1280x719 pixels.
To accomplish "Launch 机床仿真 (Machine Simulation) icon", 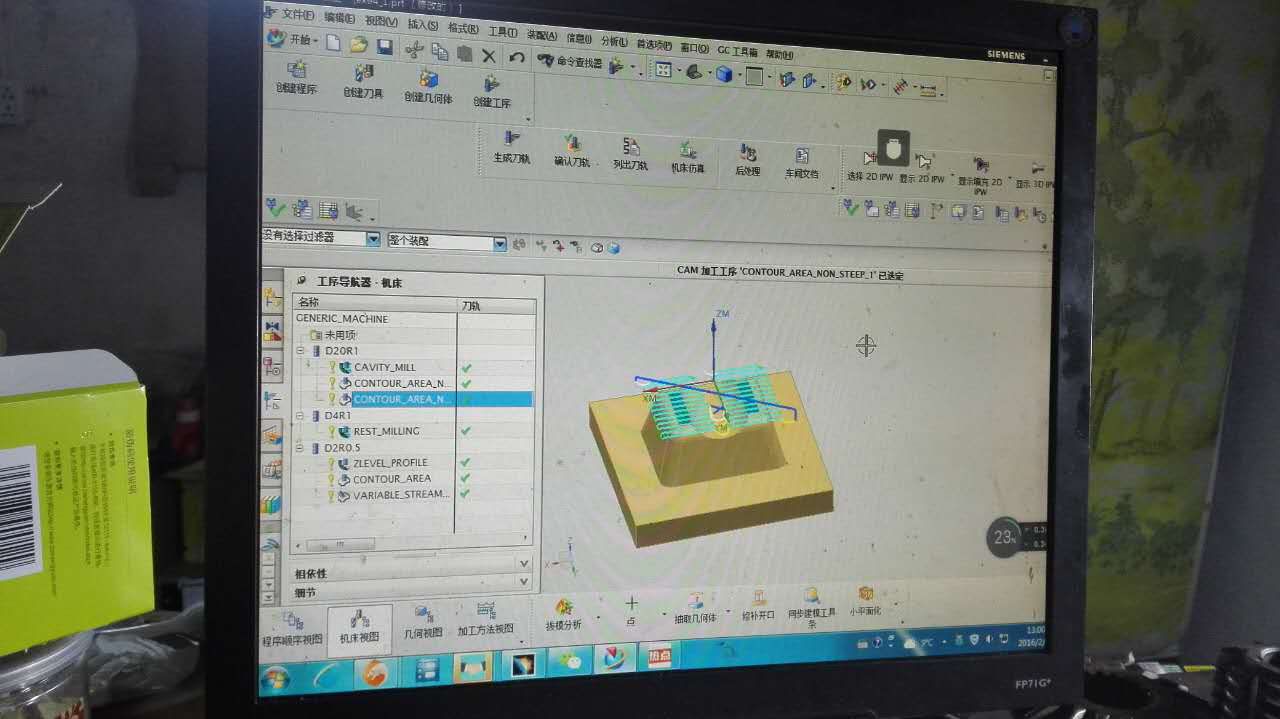I will coord(688,151).
